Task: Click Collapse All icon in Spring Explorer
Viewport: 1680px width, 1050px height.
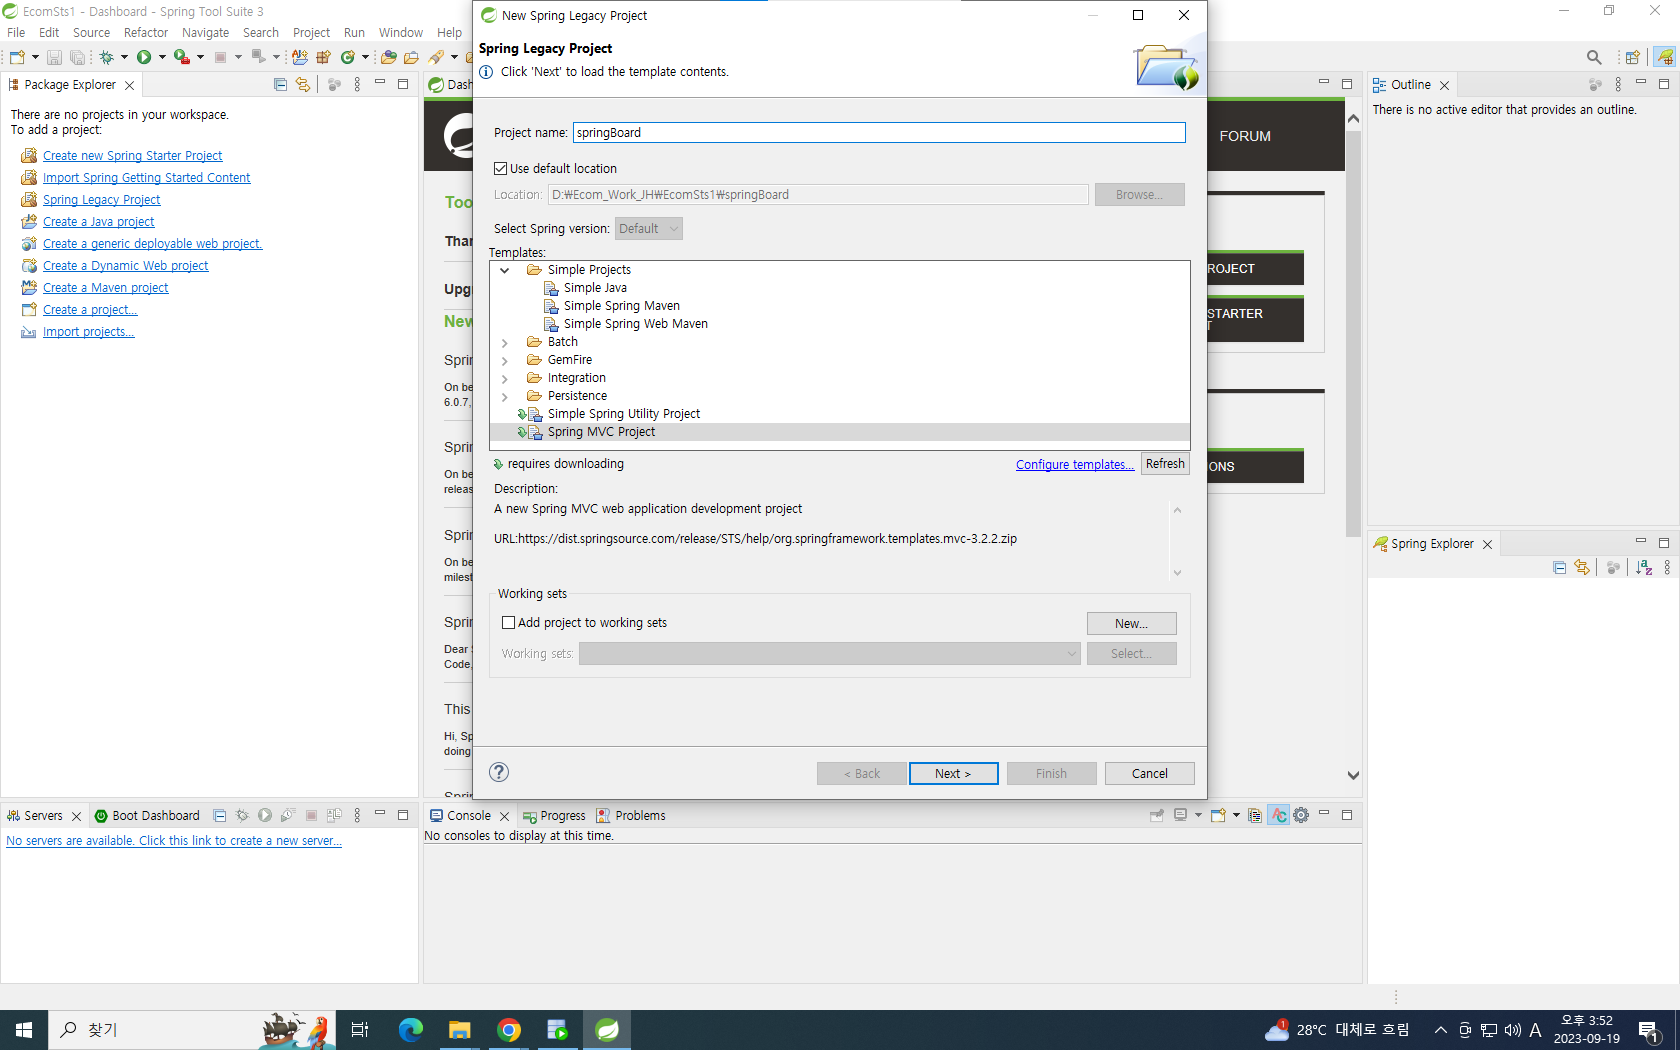Action: [1559, 567]
